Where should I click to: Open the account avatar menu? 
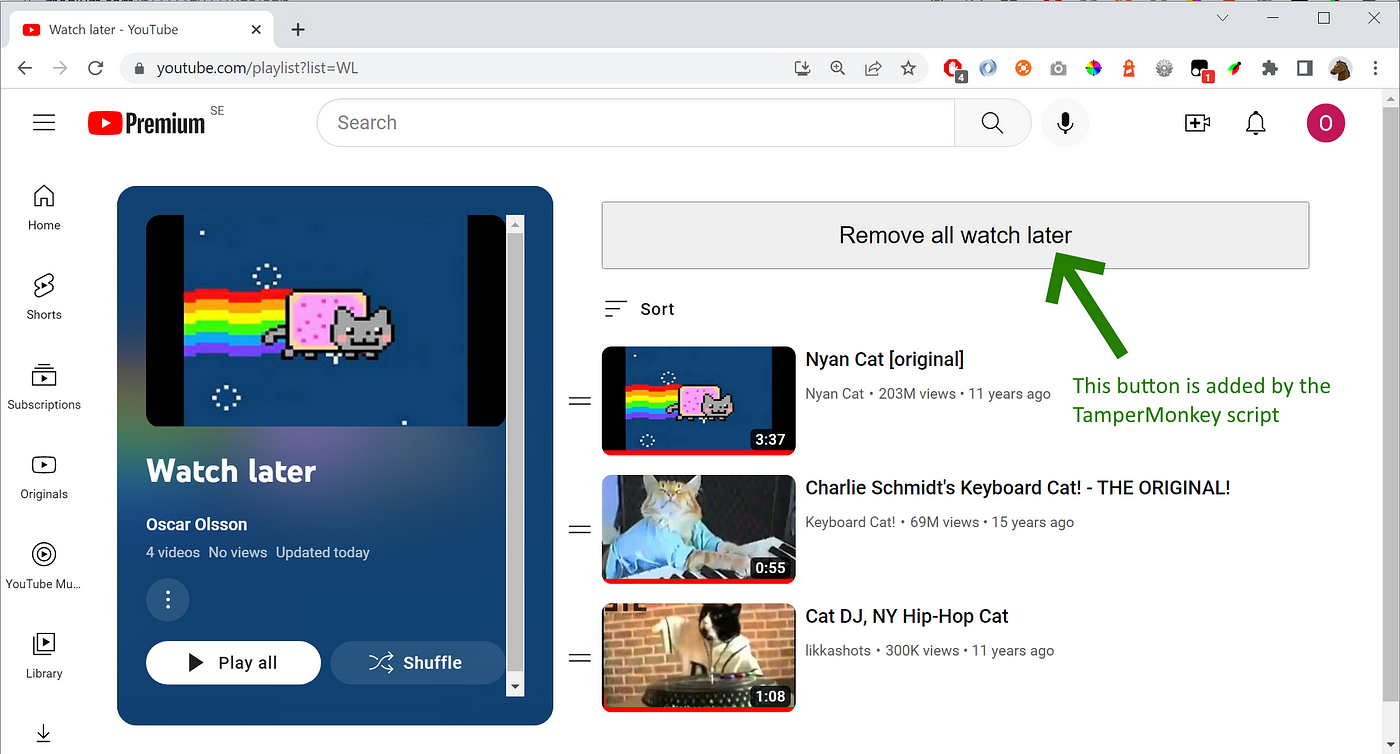[1326, 123]
